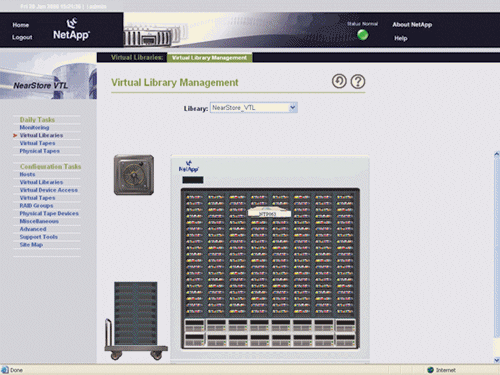Select the first tape drive in bottom row
Image resolution: width=500 pixels, height=375 pixels.
click(195, 340)
